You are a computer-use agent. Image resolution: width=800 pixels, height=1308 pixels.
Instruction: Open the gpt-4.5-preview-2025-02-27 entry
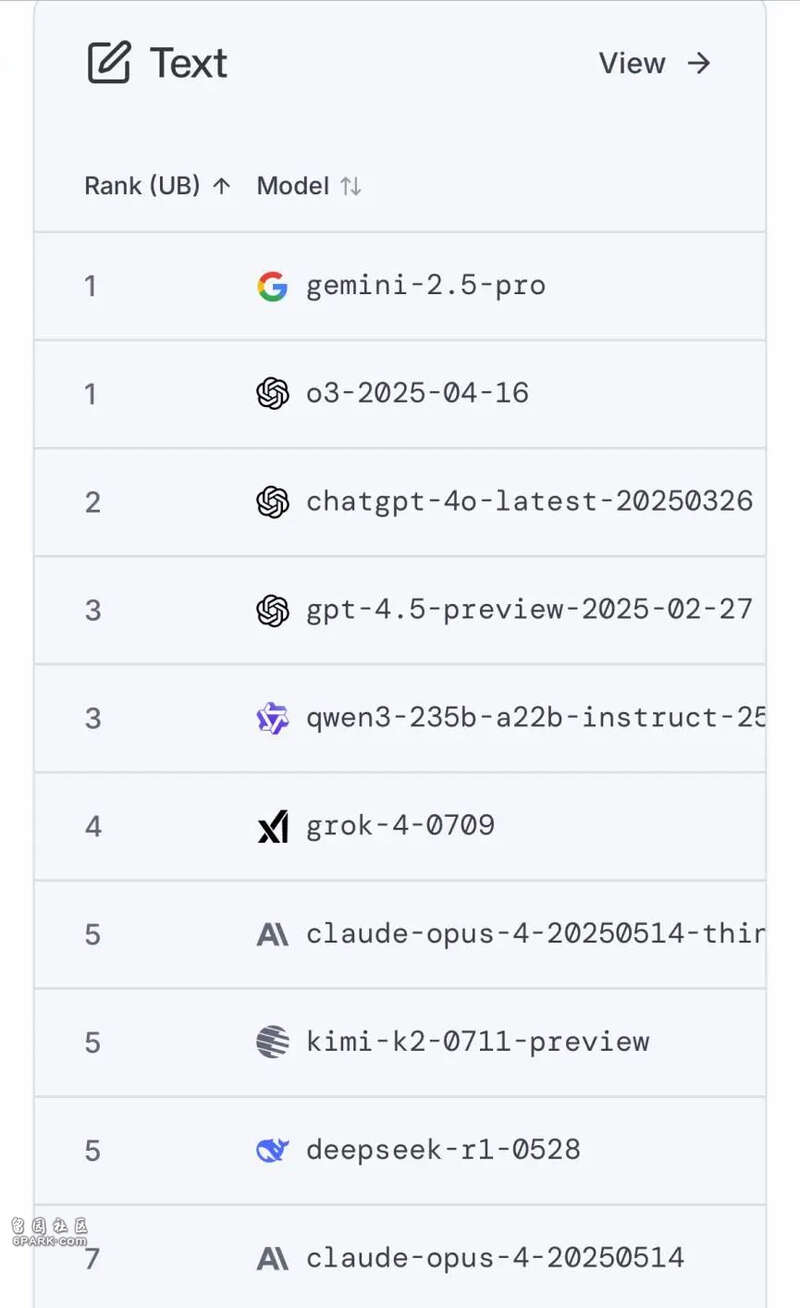pyautogui.click(x=529, y=610)
